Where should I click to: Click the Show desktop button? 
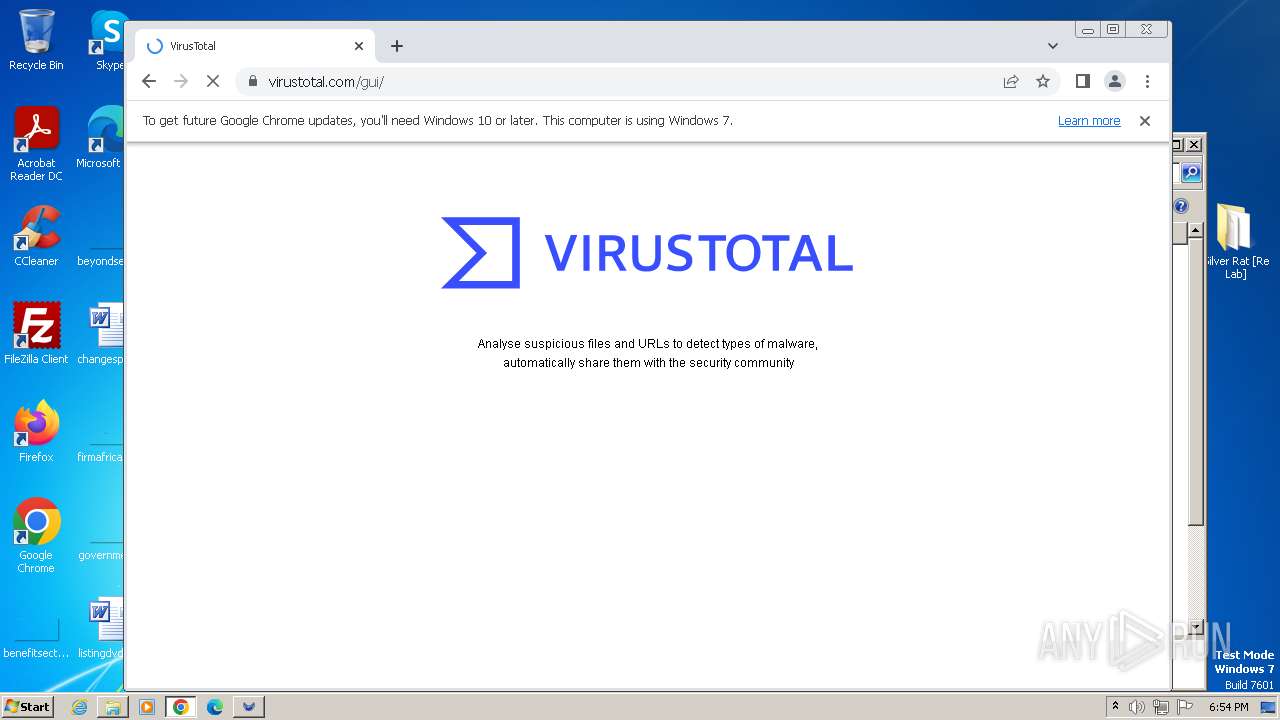1268,707
